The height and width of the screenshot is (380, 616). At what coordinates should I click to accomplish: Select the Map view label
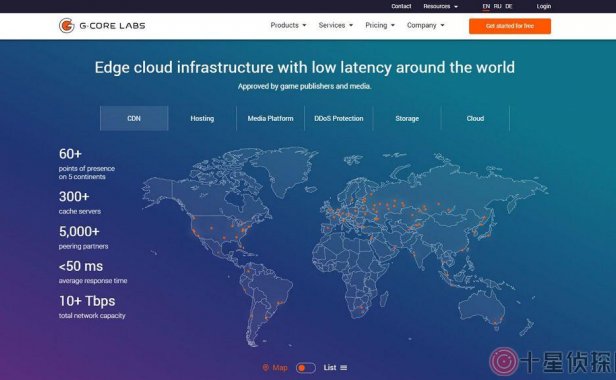pyautogui.click(x=280, y=367)
